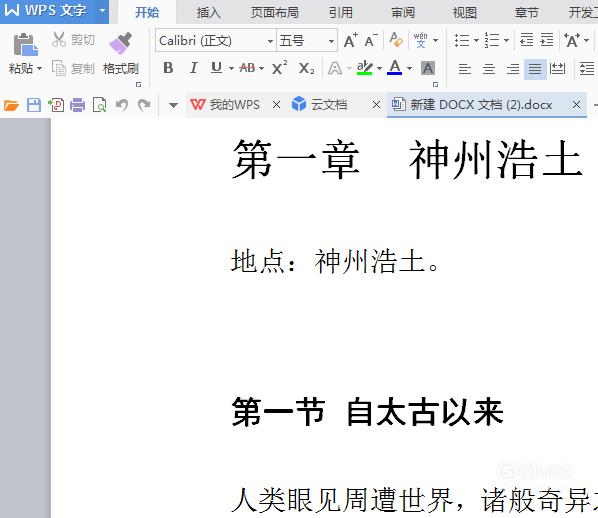This screenshot has height=518, width=598.
Task: Open the WPS 文字 application menu arrow
Action: 102,11
